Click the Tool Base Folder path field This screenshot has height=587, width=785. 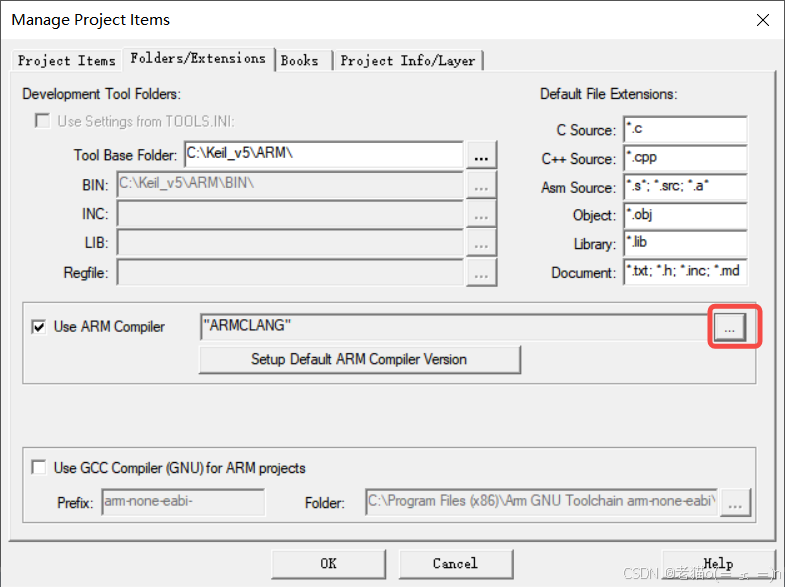click(x=324, y=154)
